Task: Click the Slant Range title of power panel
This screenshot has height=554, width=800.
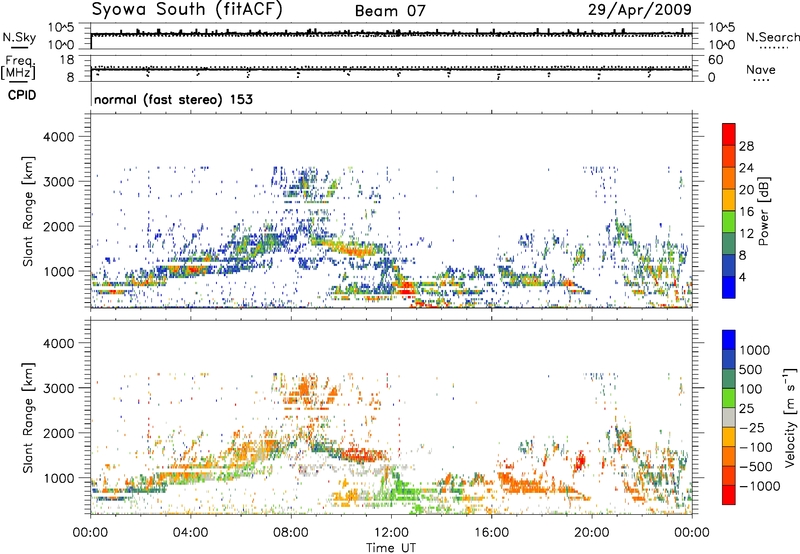Action: [x=28, y=211]
